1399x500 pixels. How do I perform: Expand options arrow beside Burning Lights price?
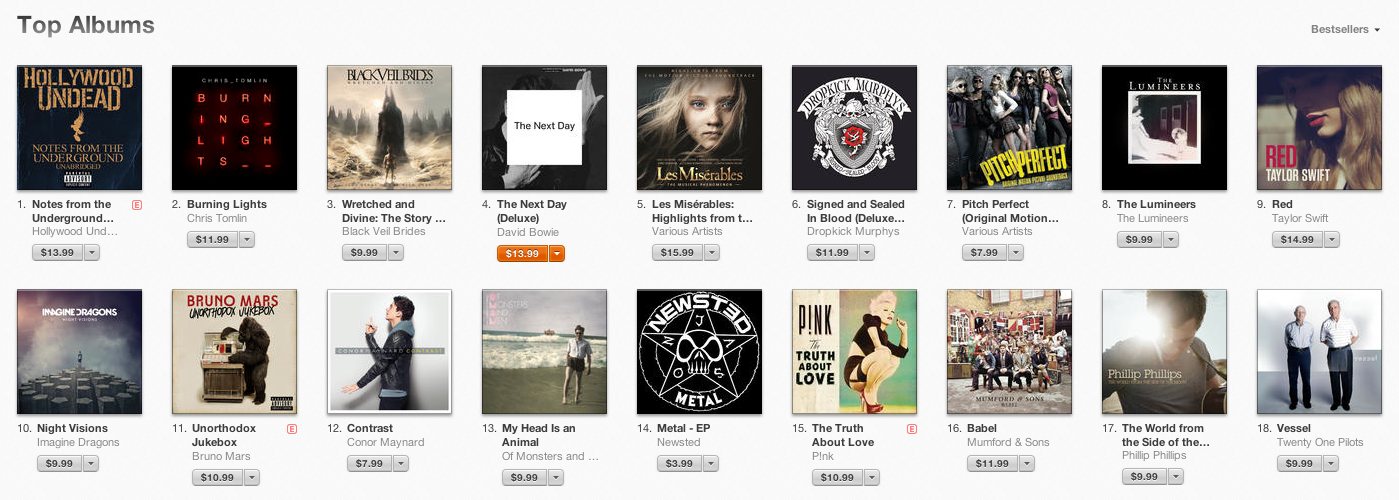(247, 239)
